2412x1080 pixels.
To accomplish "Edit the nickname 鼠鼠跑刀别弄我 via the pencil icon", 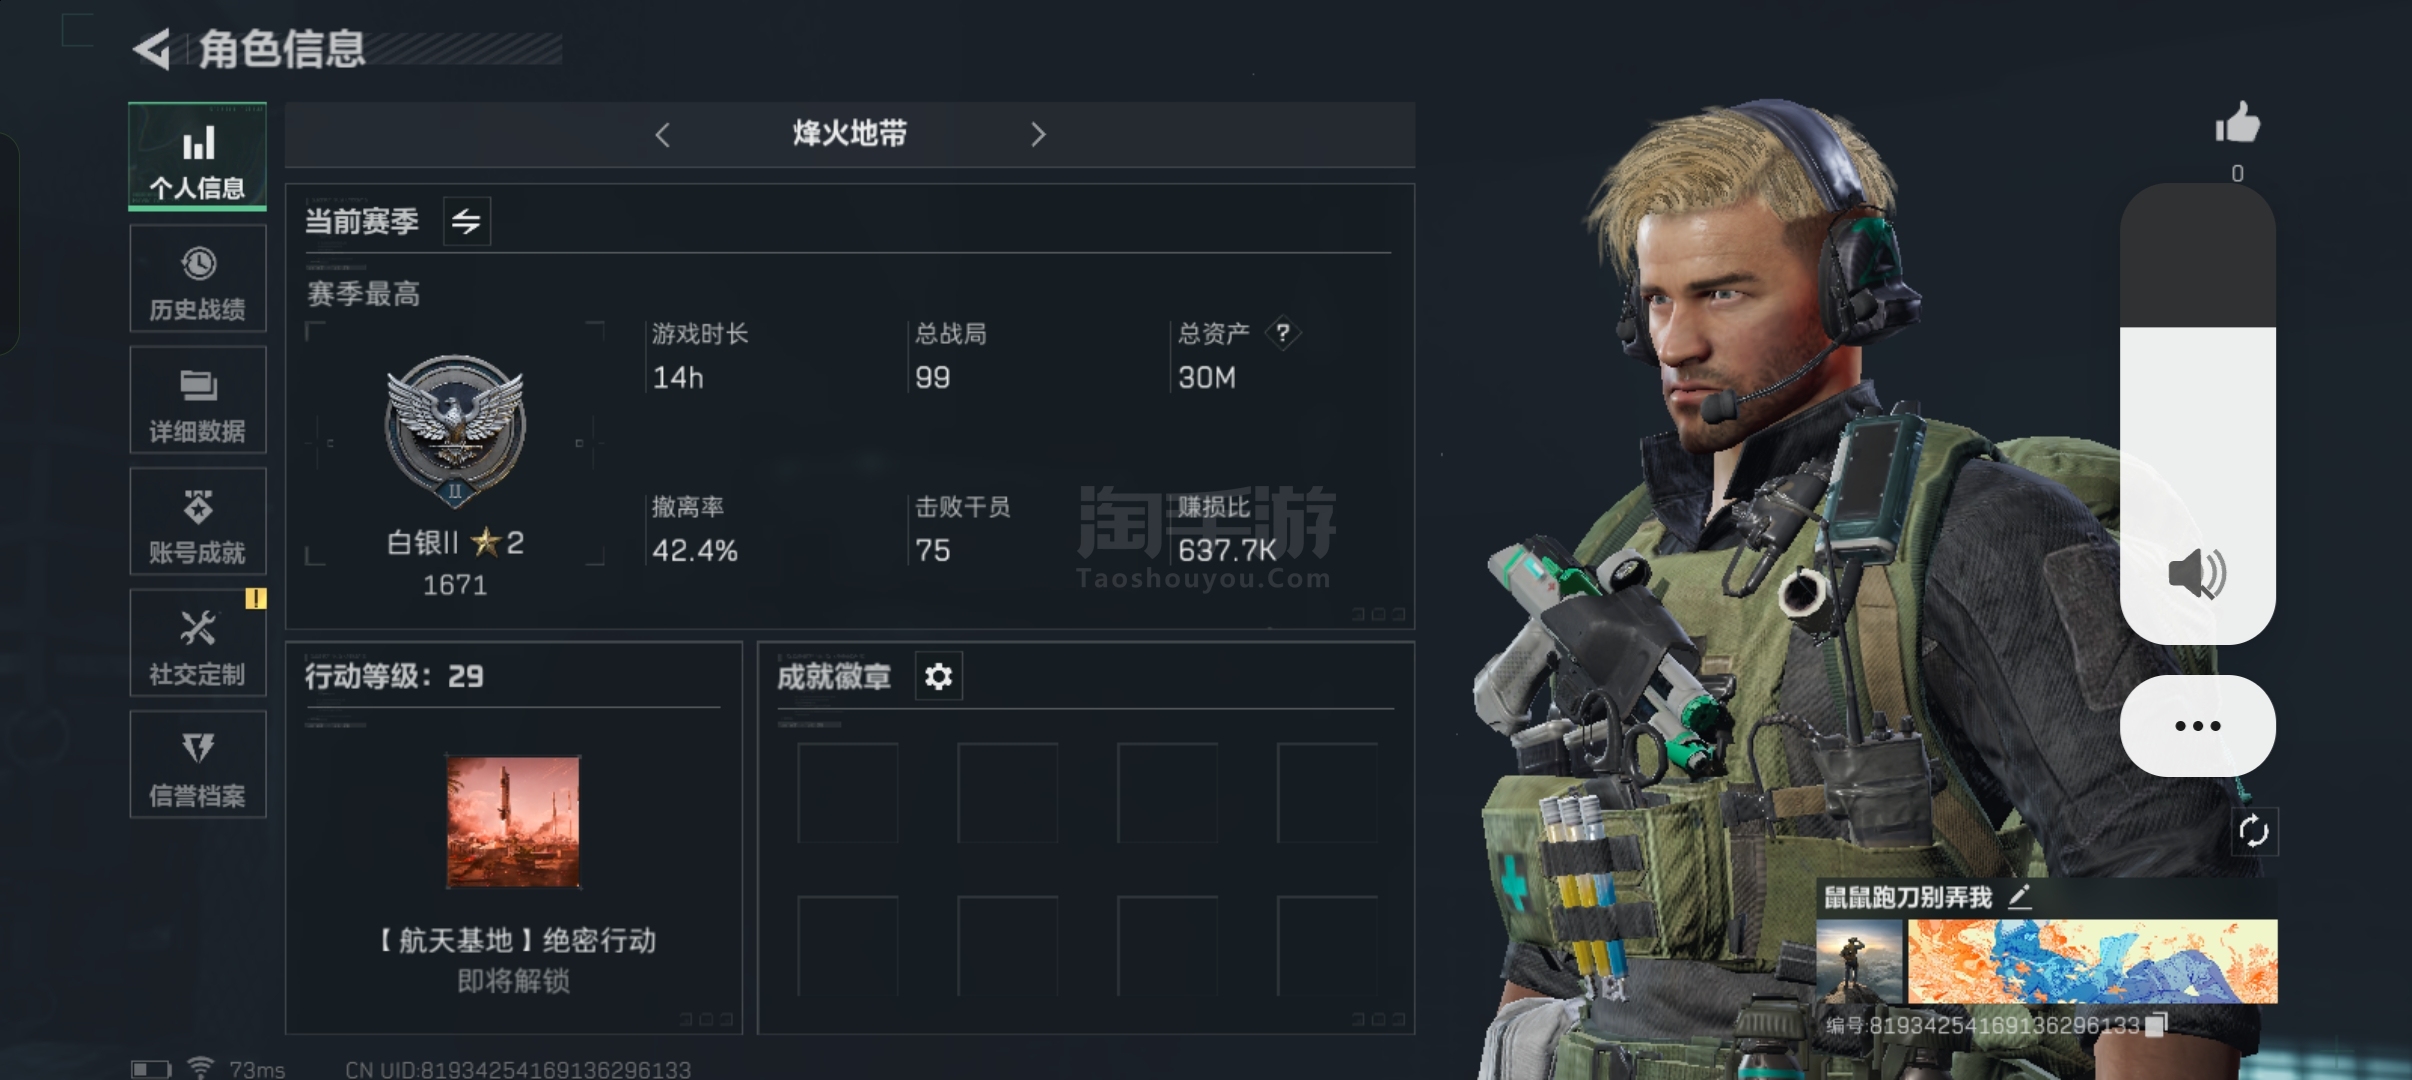I will point(2020,897).
